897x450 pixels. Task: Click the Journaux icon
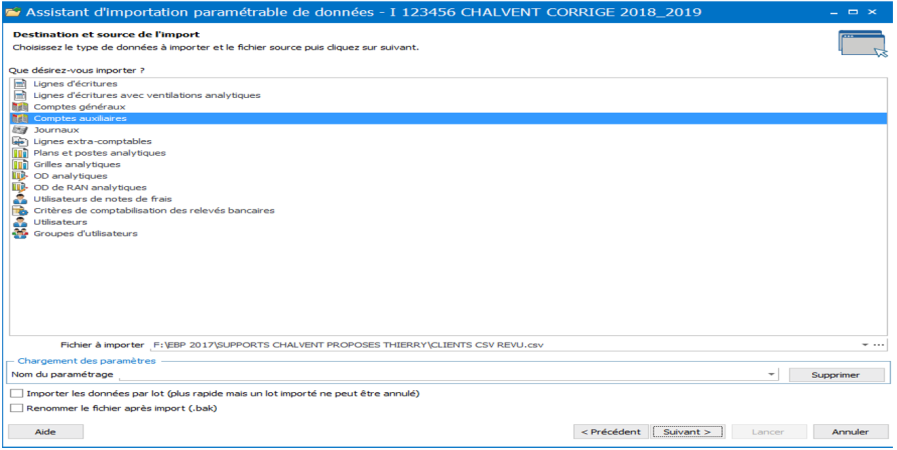coord(20,130)
